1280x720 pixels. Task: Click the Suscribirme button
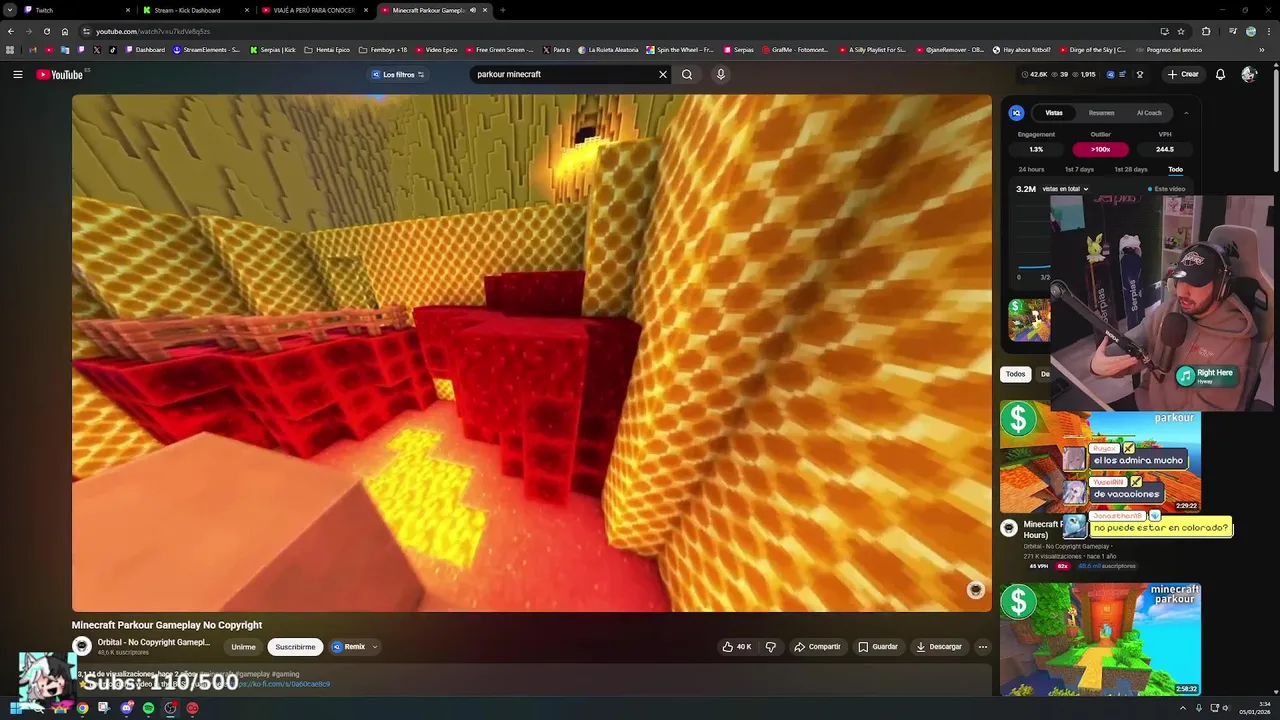(295, 647)
